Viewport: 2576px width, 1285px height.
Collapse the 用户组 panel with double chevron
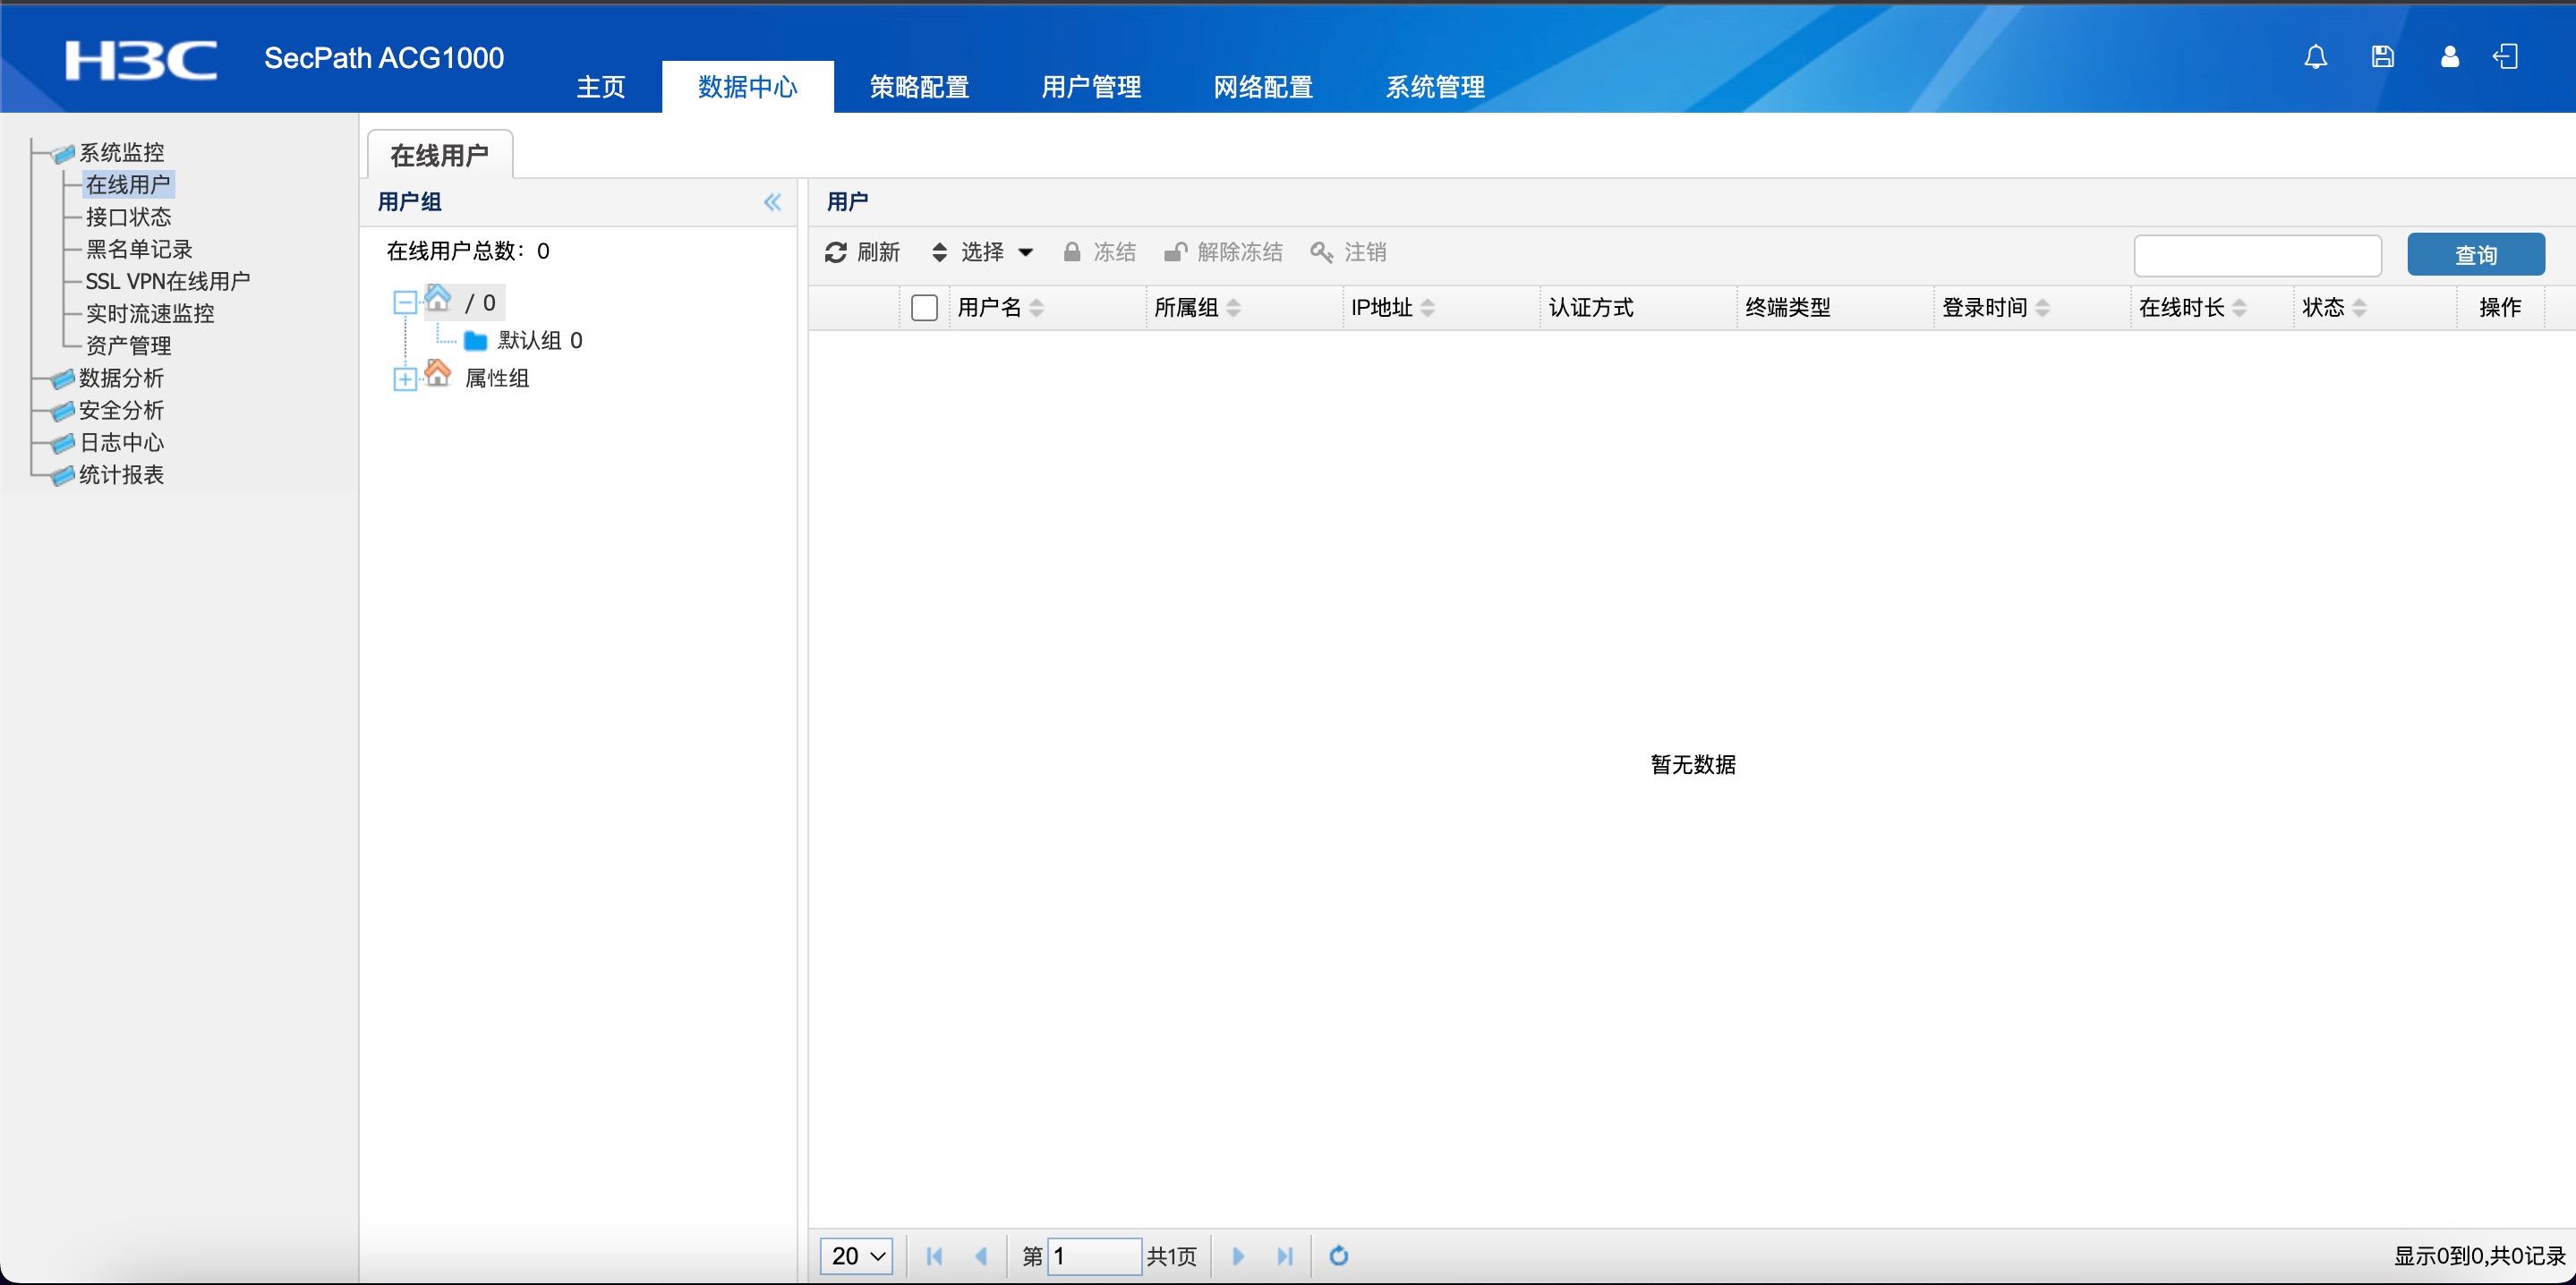point(772,203)
